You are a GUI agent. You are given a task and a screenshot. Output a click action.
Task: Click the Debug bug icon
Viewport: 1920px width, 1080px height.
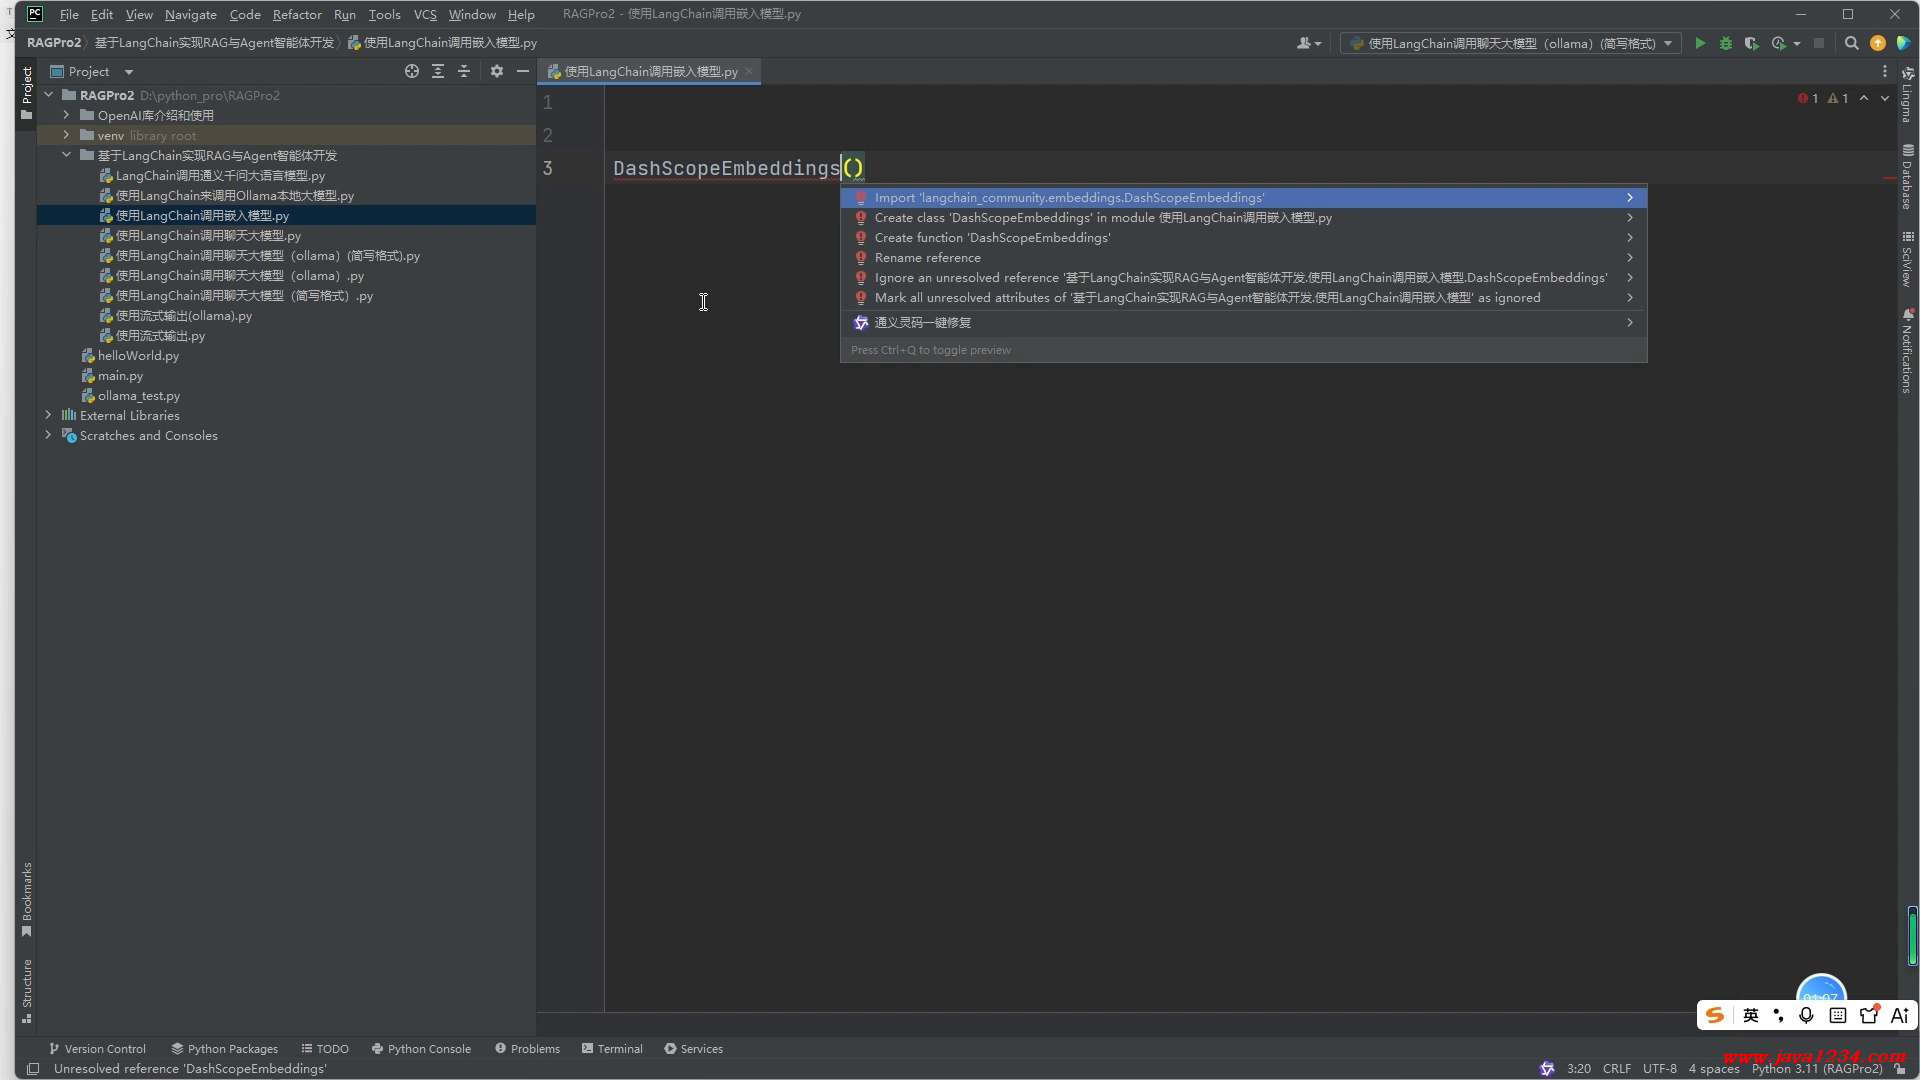[1725, 43]
